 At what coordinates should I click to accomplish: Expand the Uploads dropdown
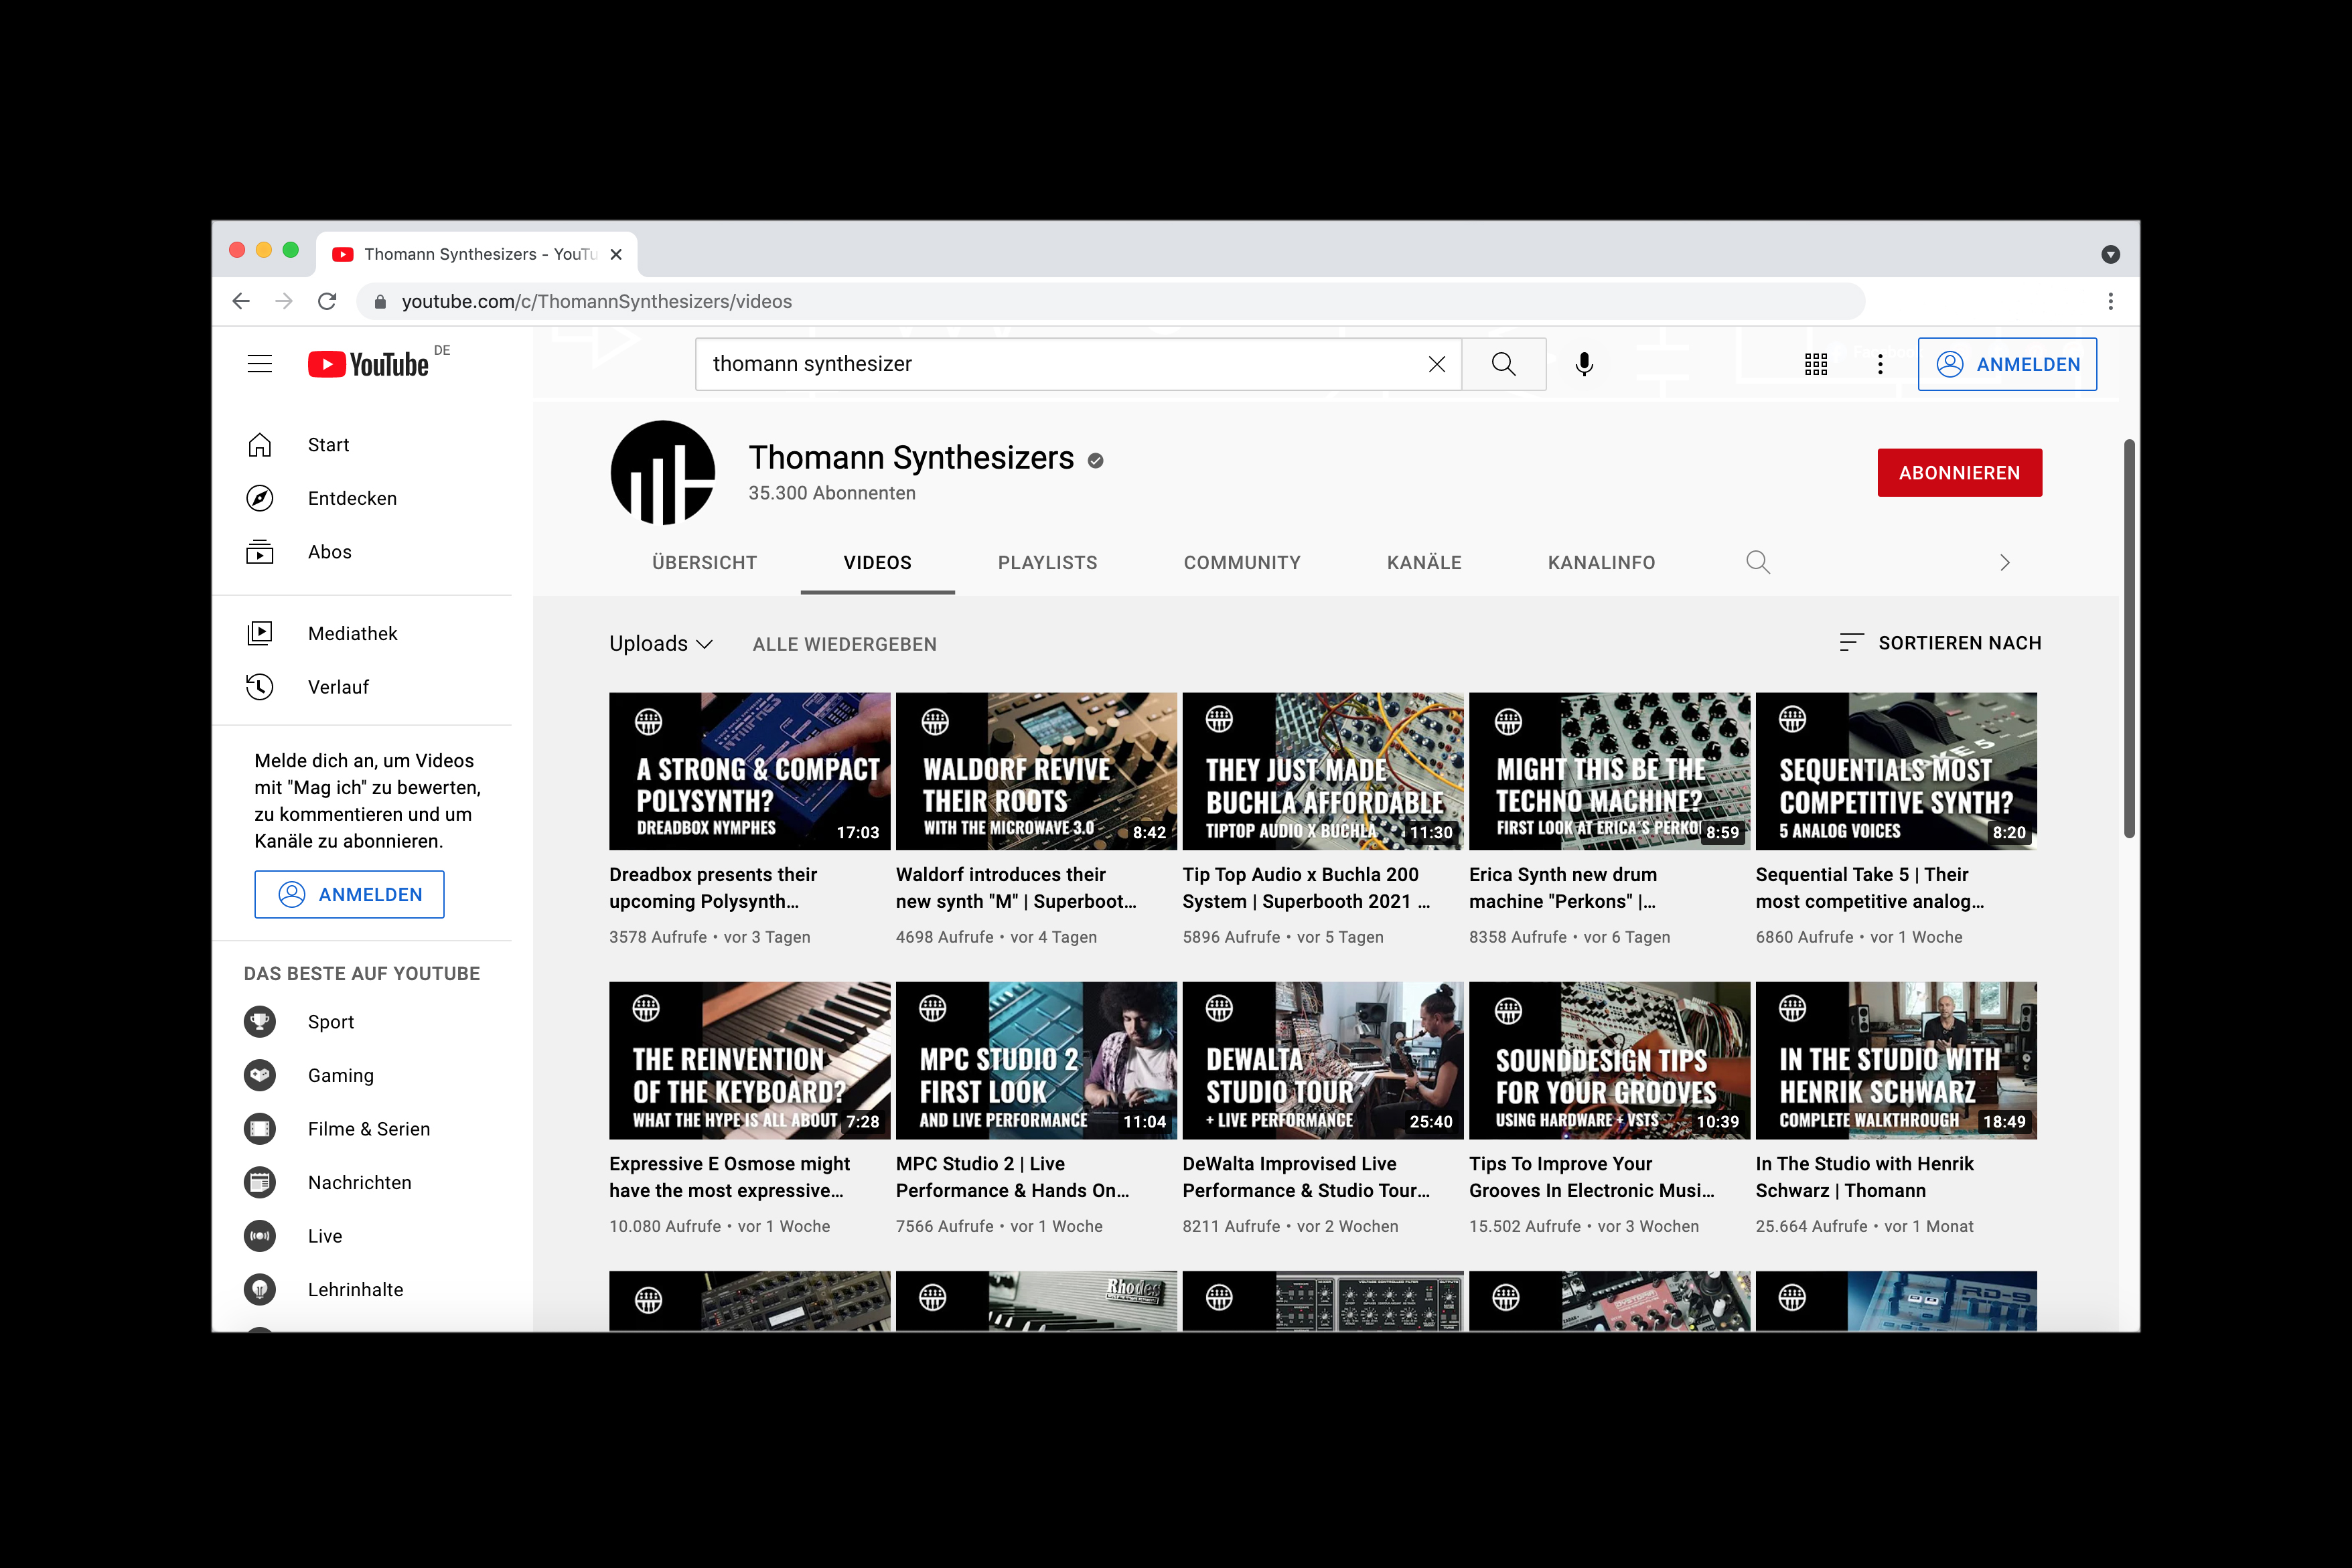[661, 643]
